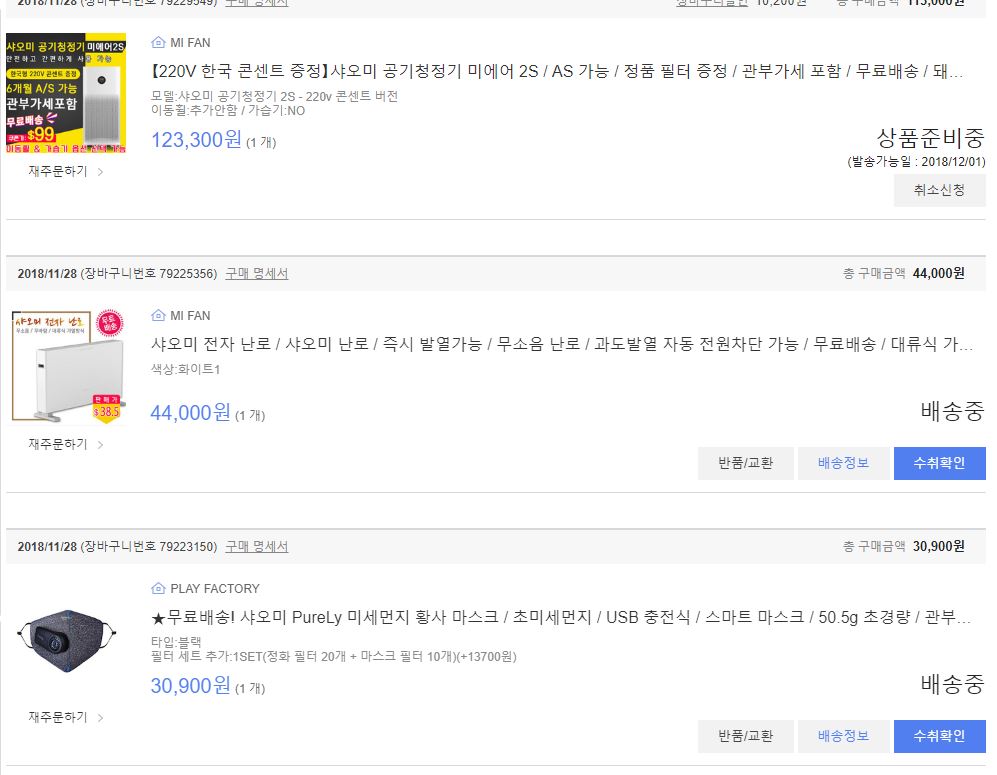Open PLAY FACTORY store home icon
The height and width of the screenshot is (775, 997).
[158, 589]
